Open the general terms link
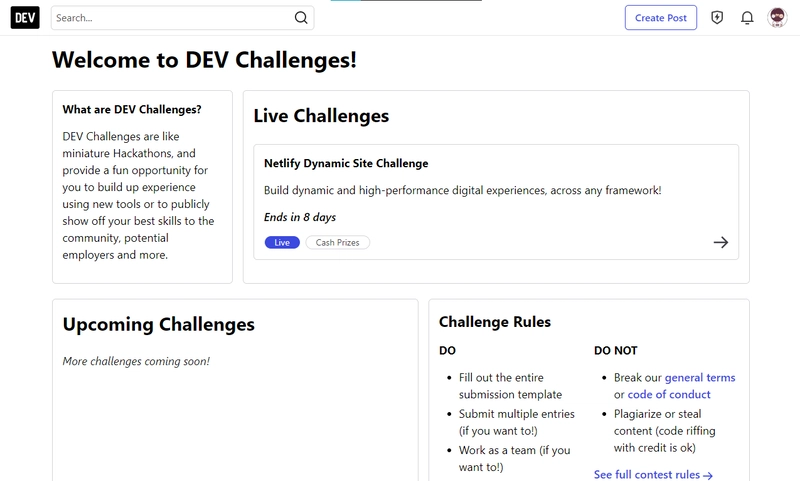 click(699, 377)
